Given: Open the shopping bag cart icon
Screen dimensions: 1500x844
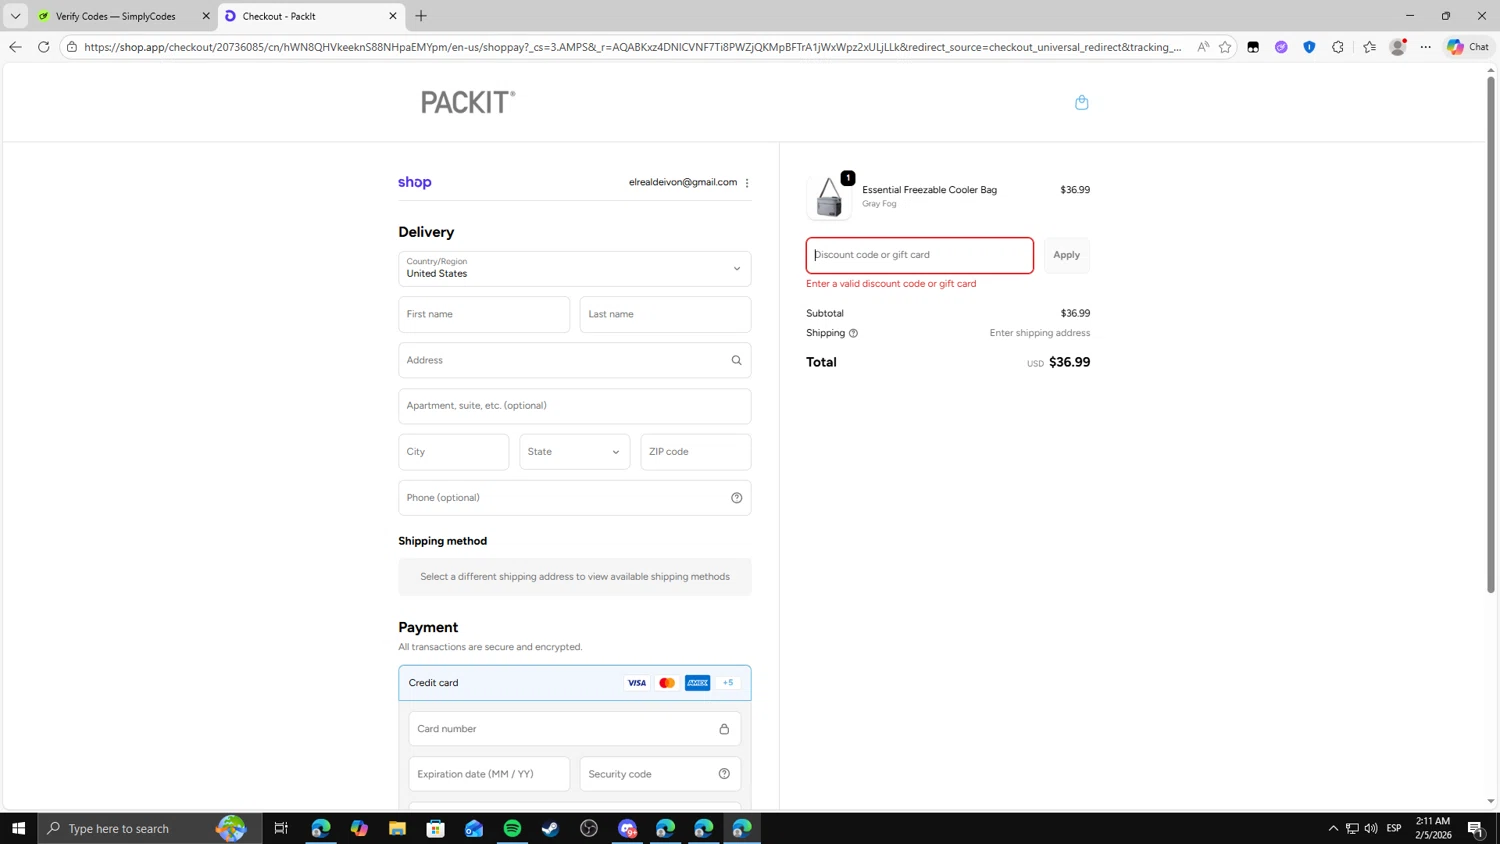Looking at the screenshot, I should click(x=1081, y=102).
